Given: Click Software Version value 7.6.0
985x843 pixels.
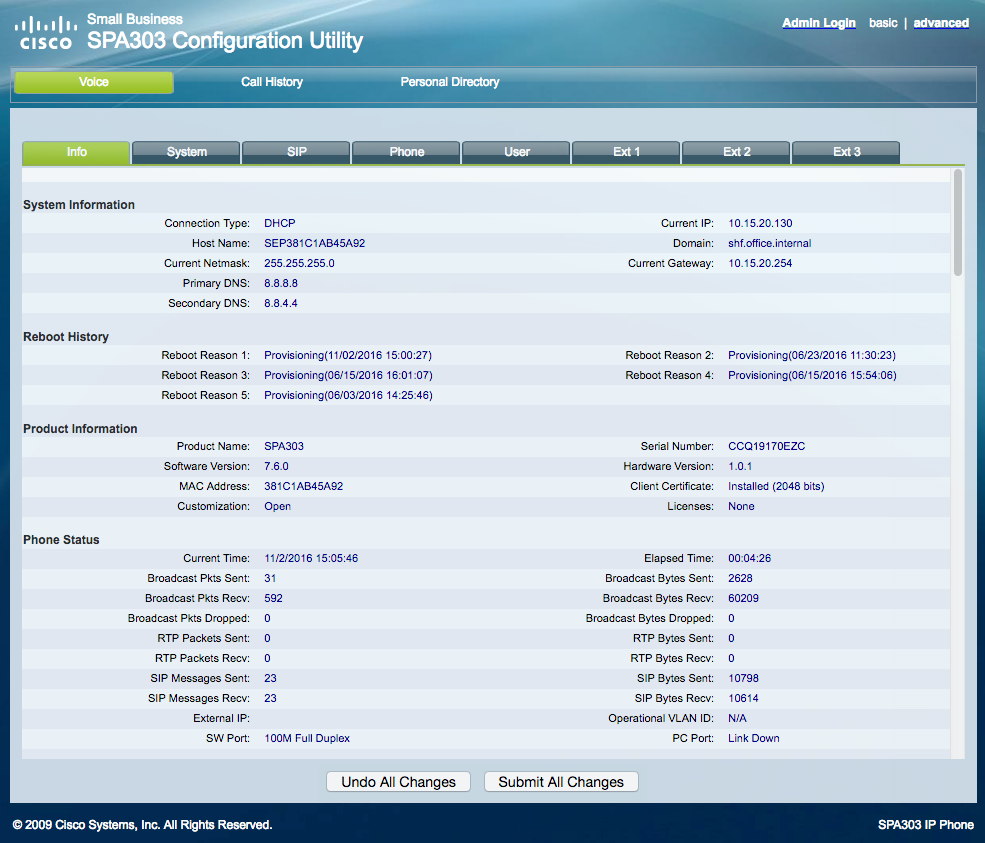Looking at the screenshot, I should (276, 467).
